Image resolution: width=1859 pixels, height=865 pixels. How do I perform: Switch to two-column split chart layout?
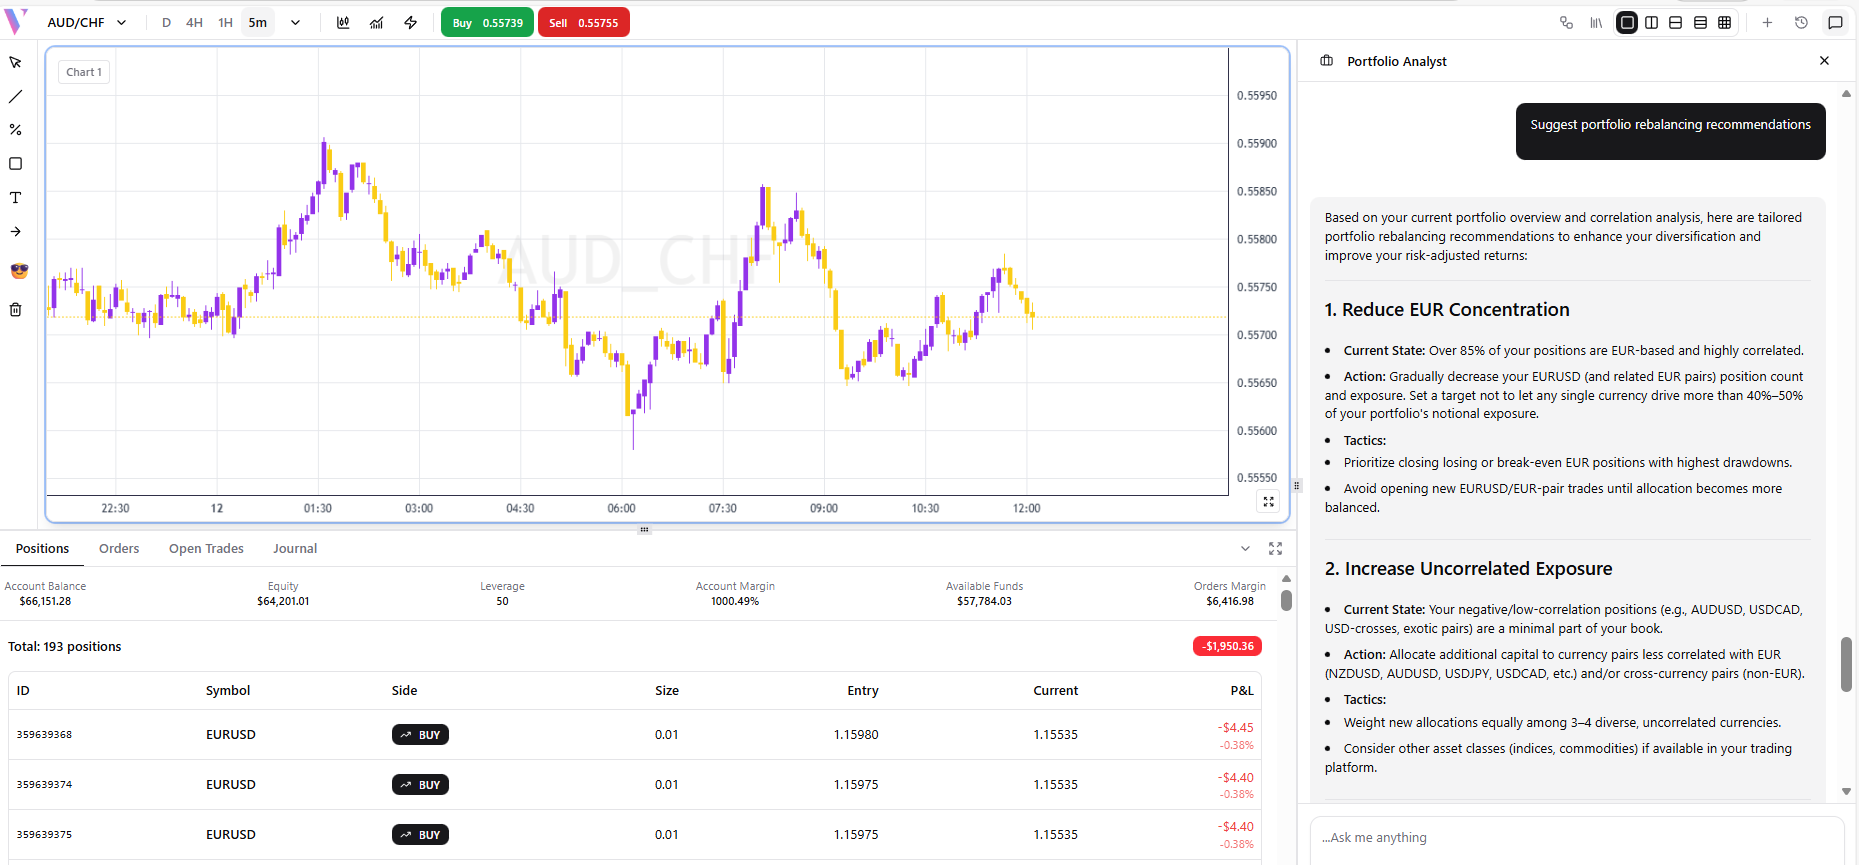coord(1651,23)
